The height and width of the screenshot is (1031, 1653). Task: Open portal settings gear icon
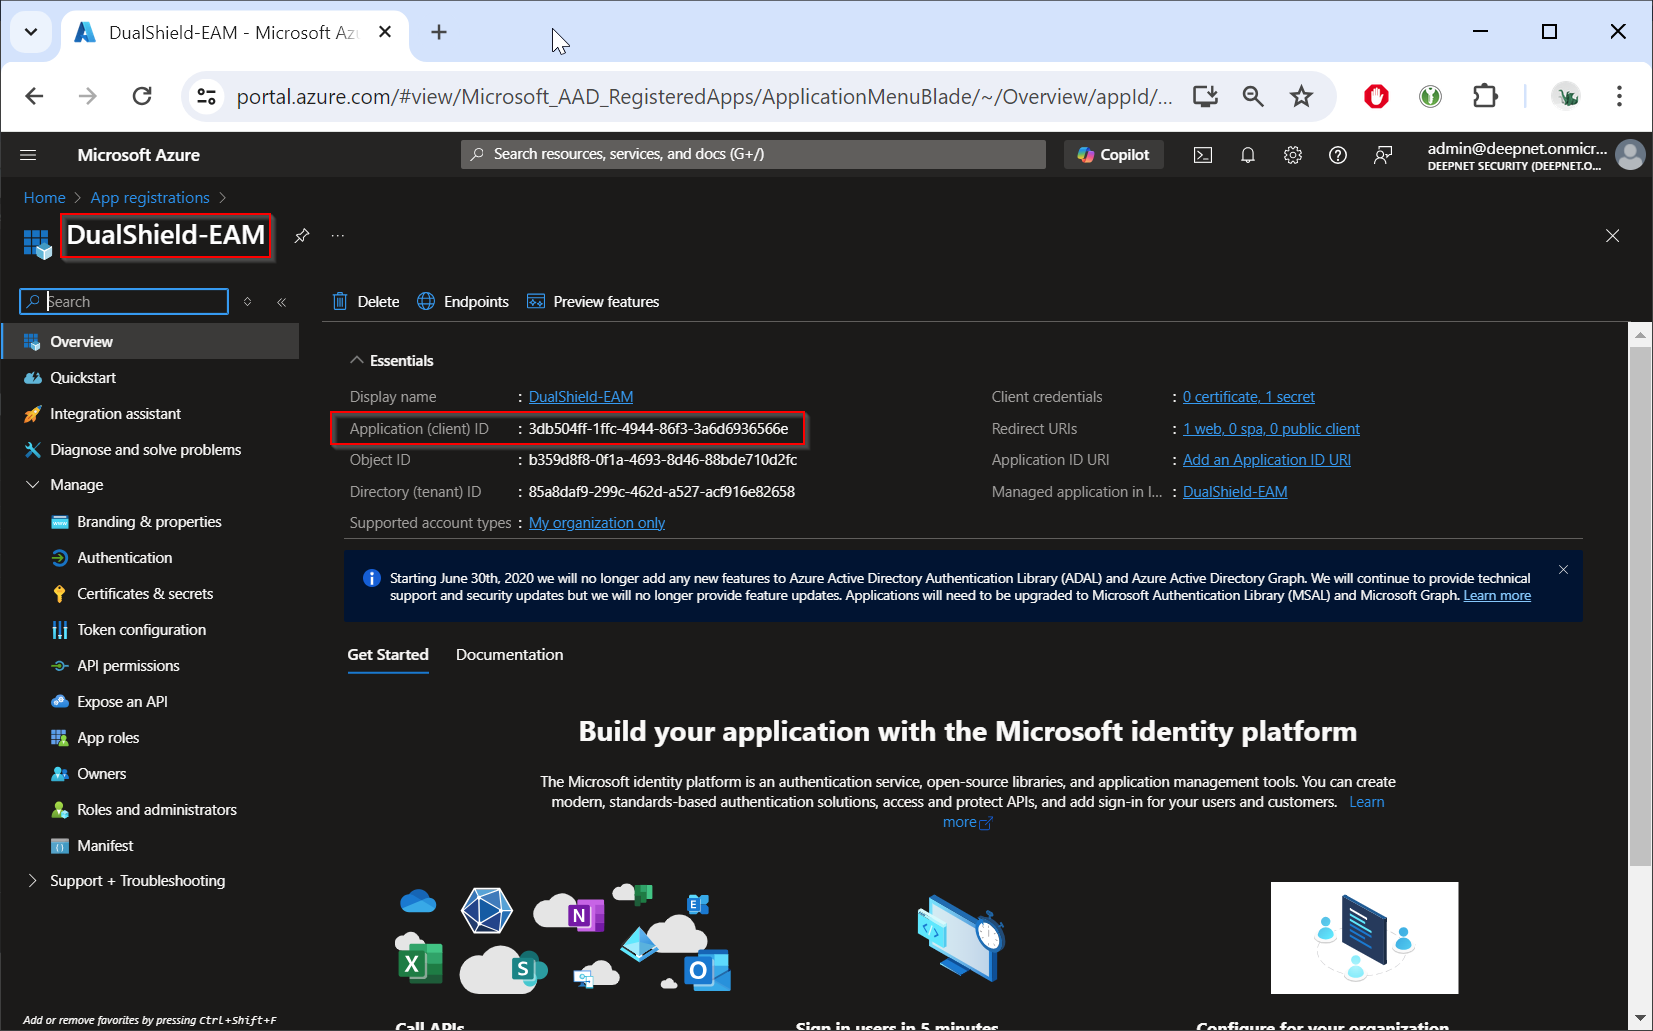click(x=1293, y=155)
